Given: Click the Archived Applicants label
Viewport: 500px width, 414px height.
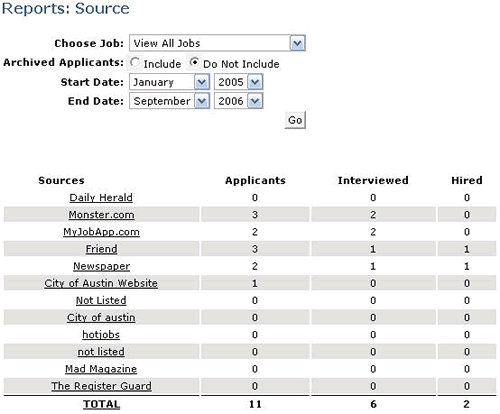Looking at the screenshot, I should pyautogui.click(x=64, y=62).
